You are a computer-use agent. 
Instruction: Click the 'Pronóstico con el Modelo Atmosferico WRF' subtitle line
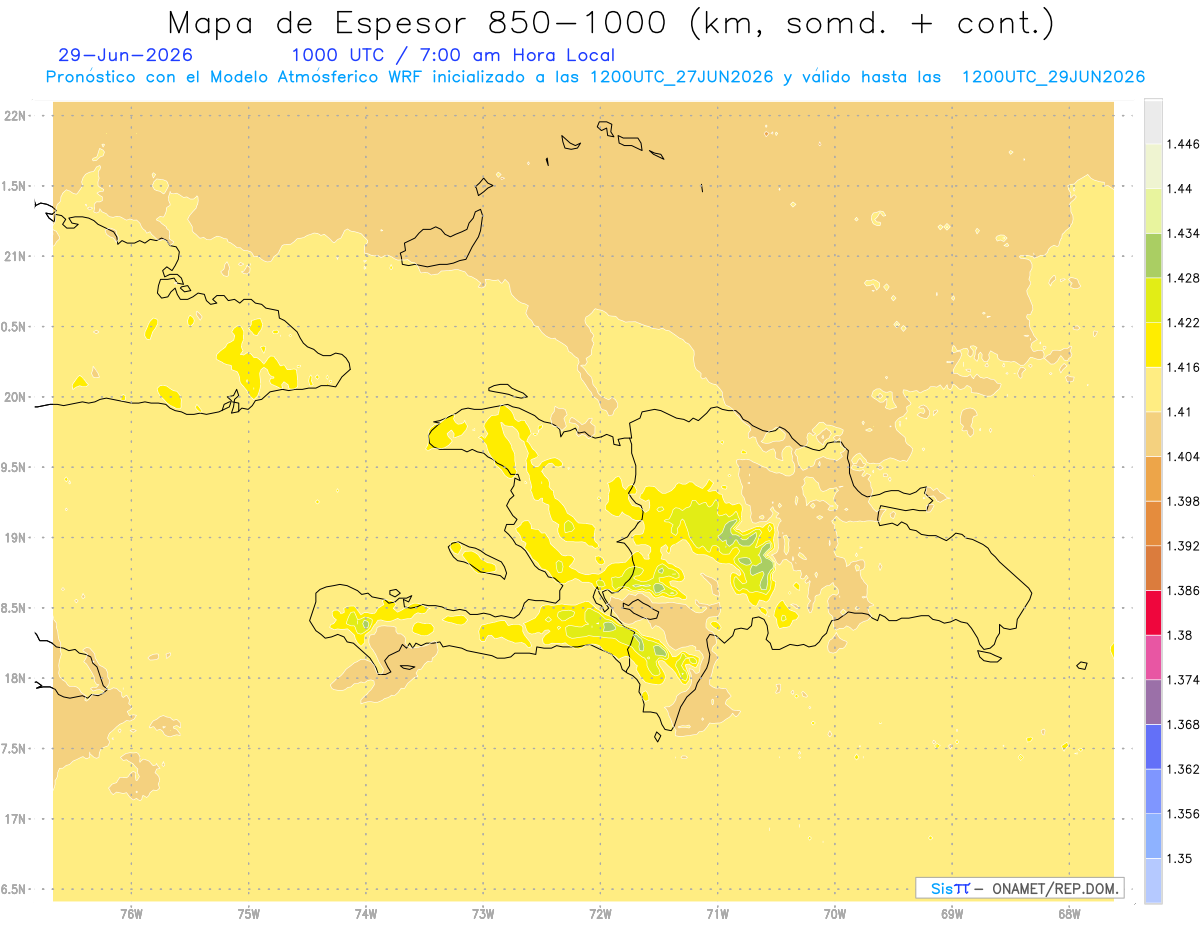pos(595,77)
